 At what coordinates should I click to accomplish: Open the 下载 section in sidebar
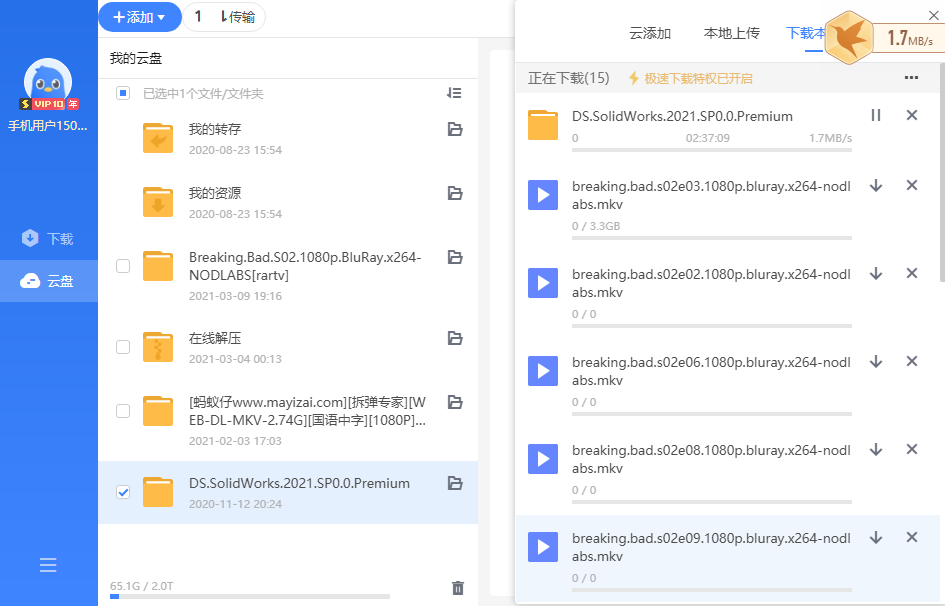pos(48,239)
